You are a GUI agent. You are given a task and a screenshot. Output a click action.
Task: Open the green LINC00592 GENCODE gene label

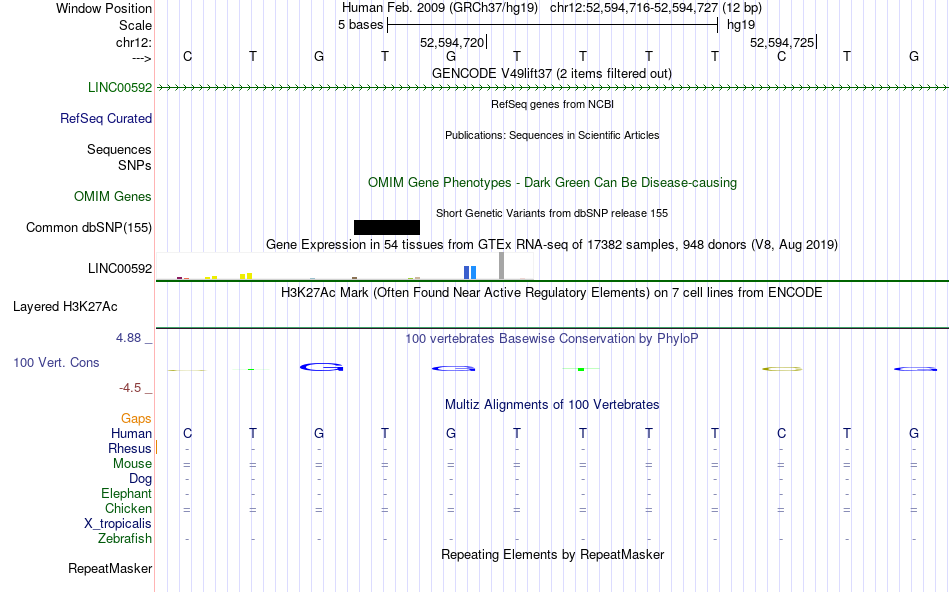point(120,87)
